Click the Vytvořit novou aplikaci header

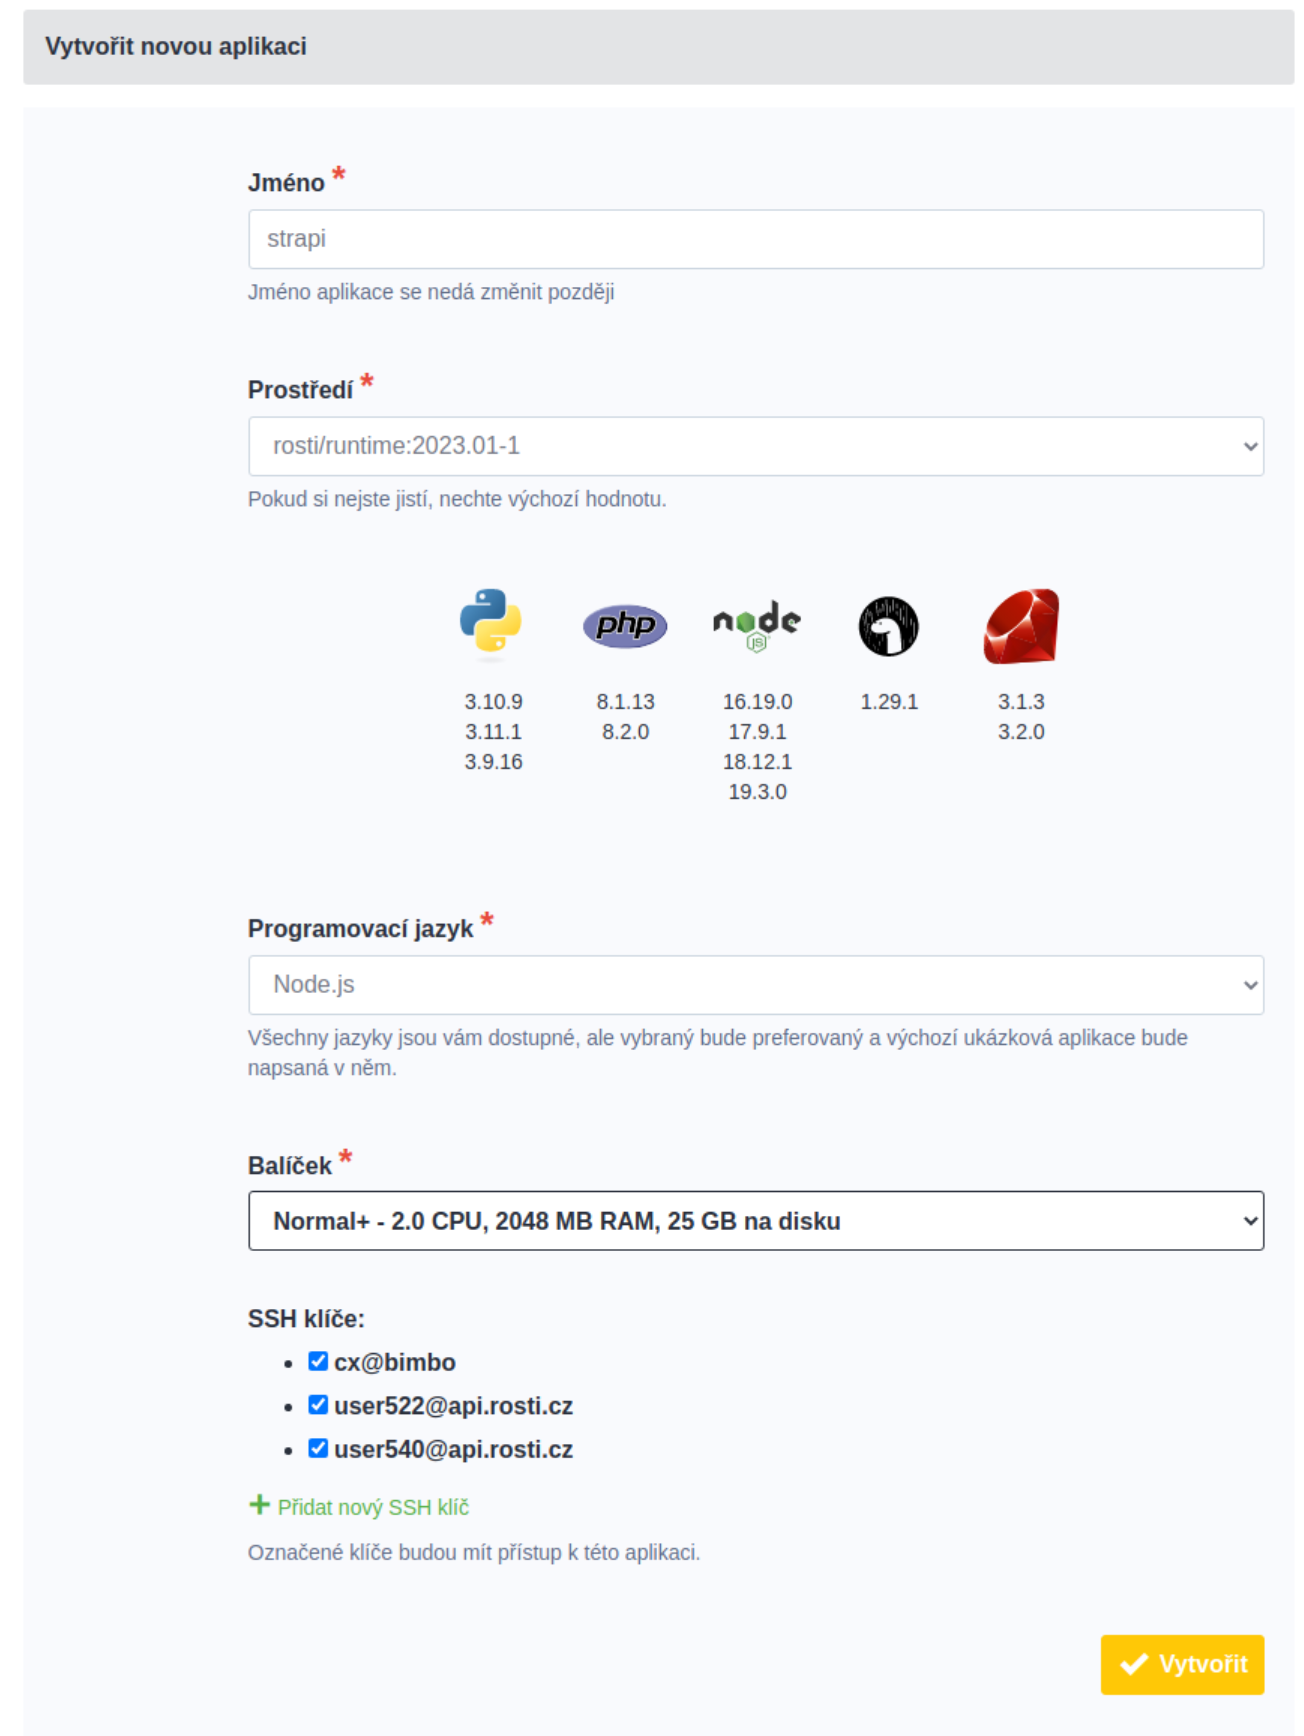pyautogui.click(x=176, y=47)
